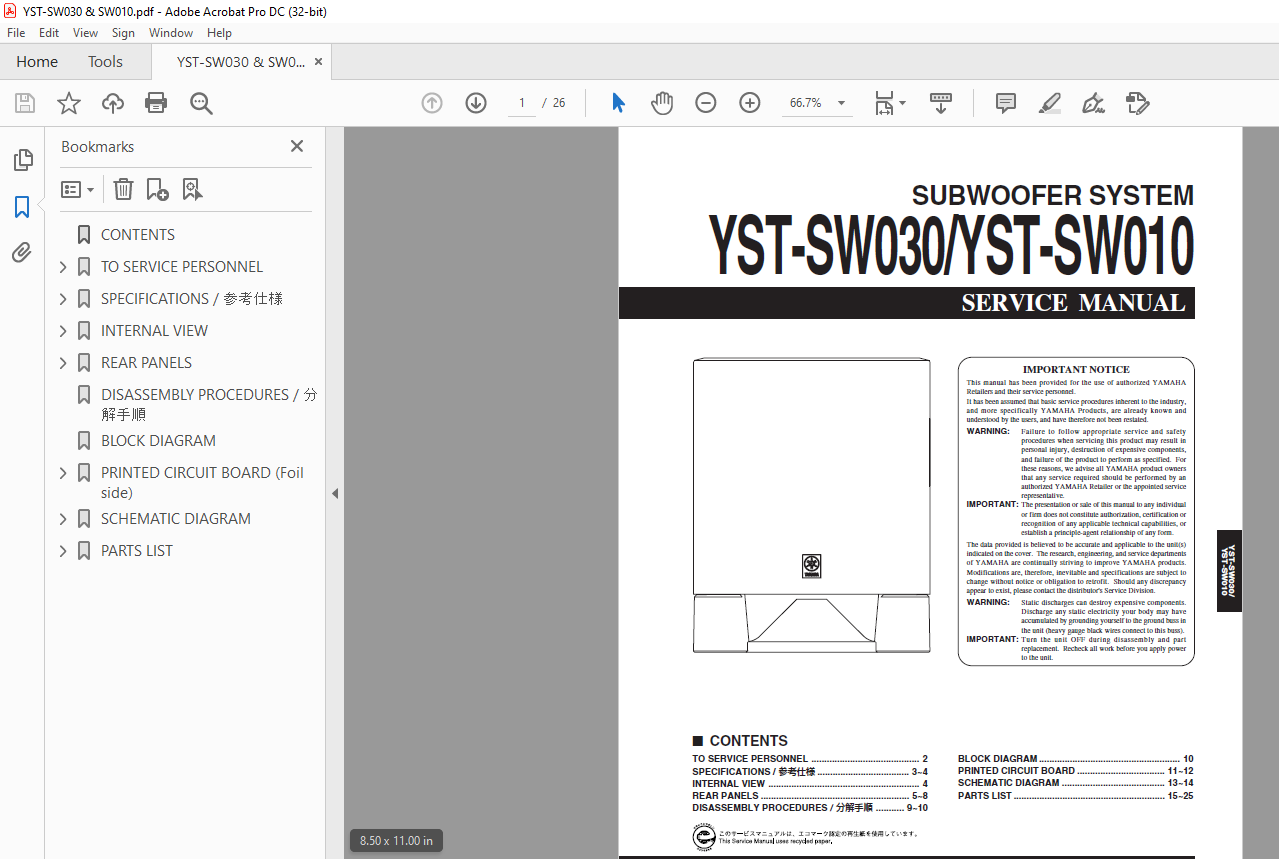
Task: Zoom in with the plus icon
Action: [x=750, y=103]
